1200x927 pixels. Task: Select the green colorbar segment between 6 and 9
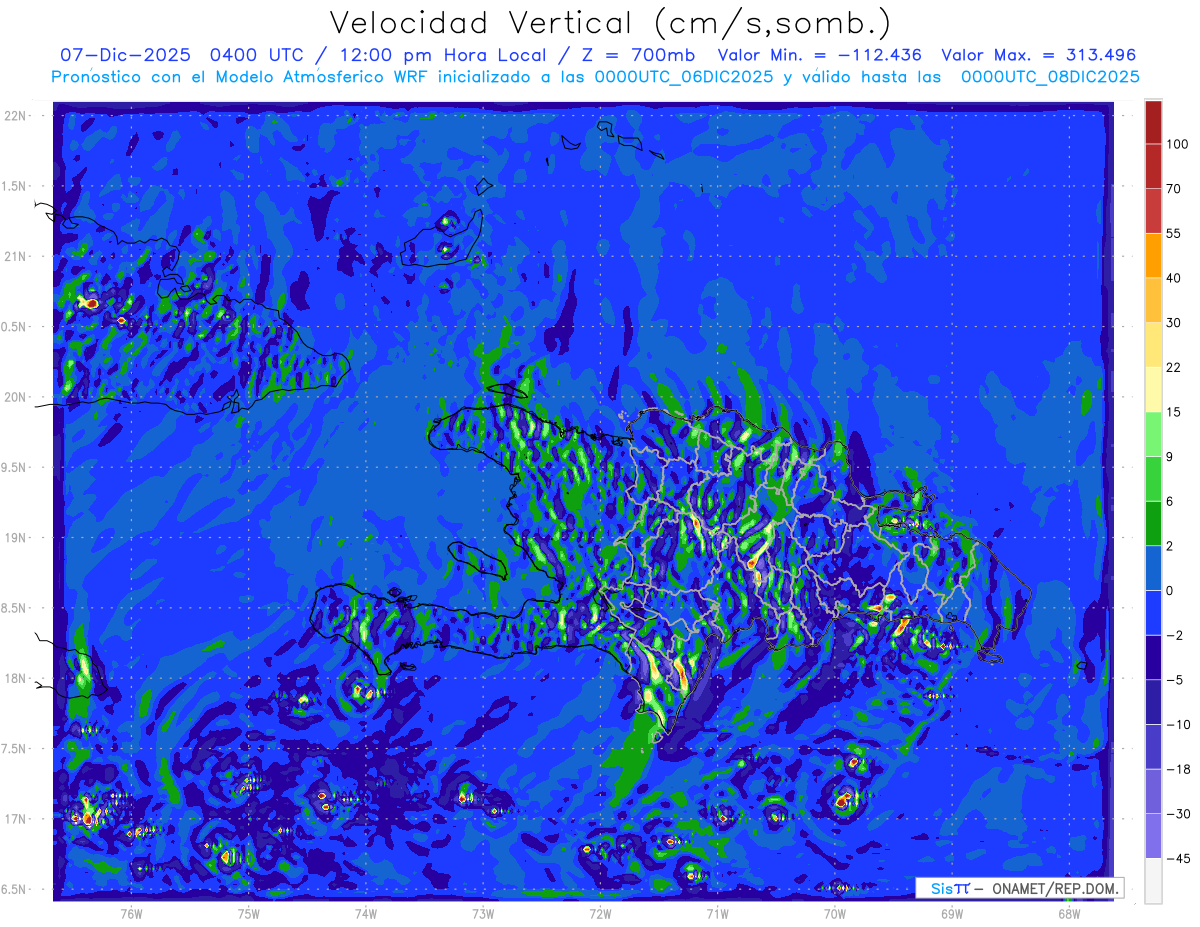pyautogui.click(x=1153, y=479)
